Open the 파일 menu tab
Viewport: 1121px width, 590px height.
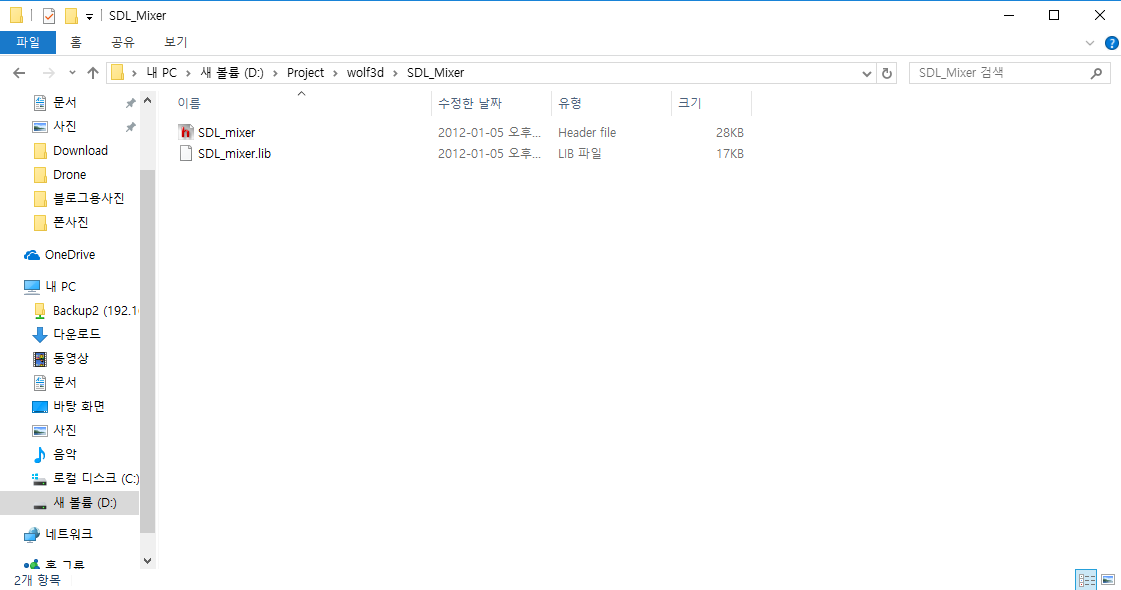pos(28,42)
